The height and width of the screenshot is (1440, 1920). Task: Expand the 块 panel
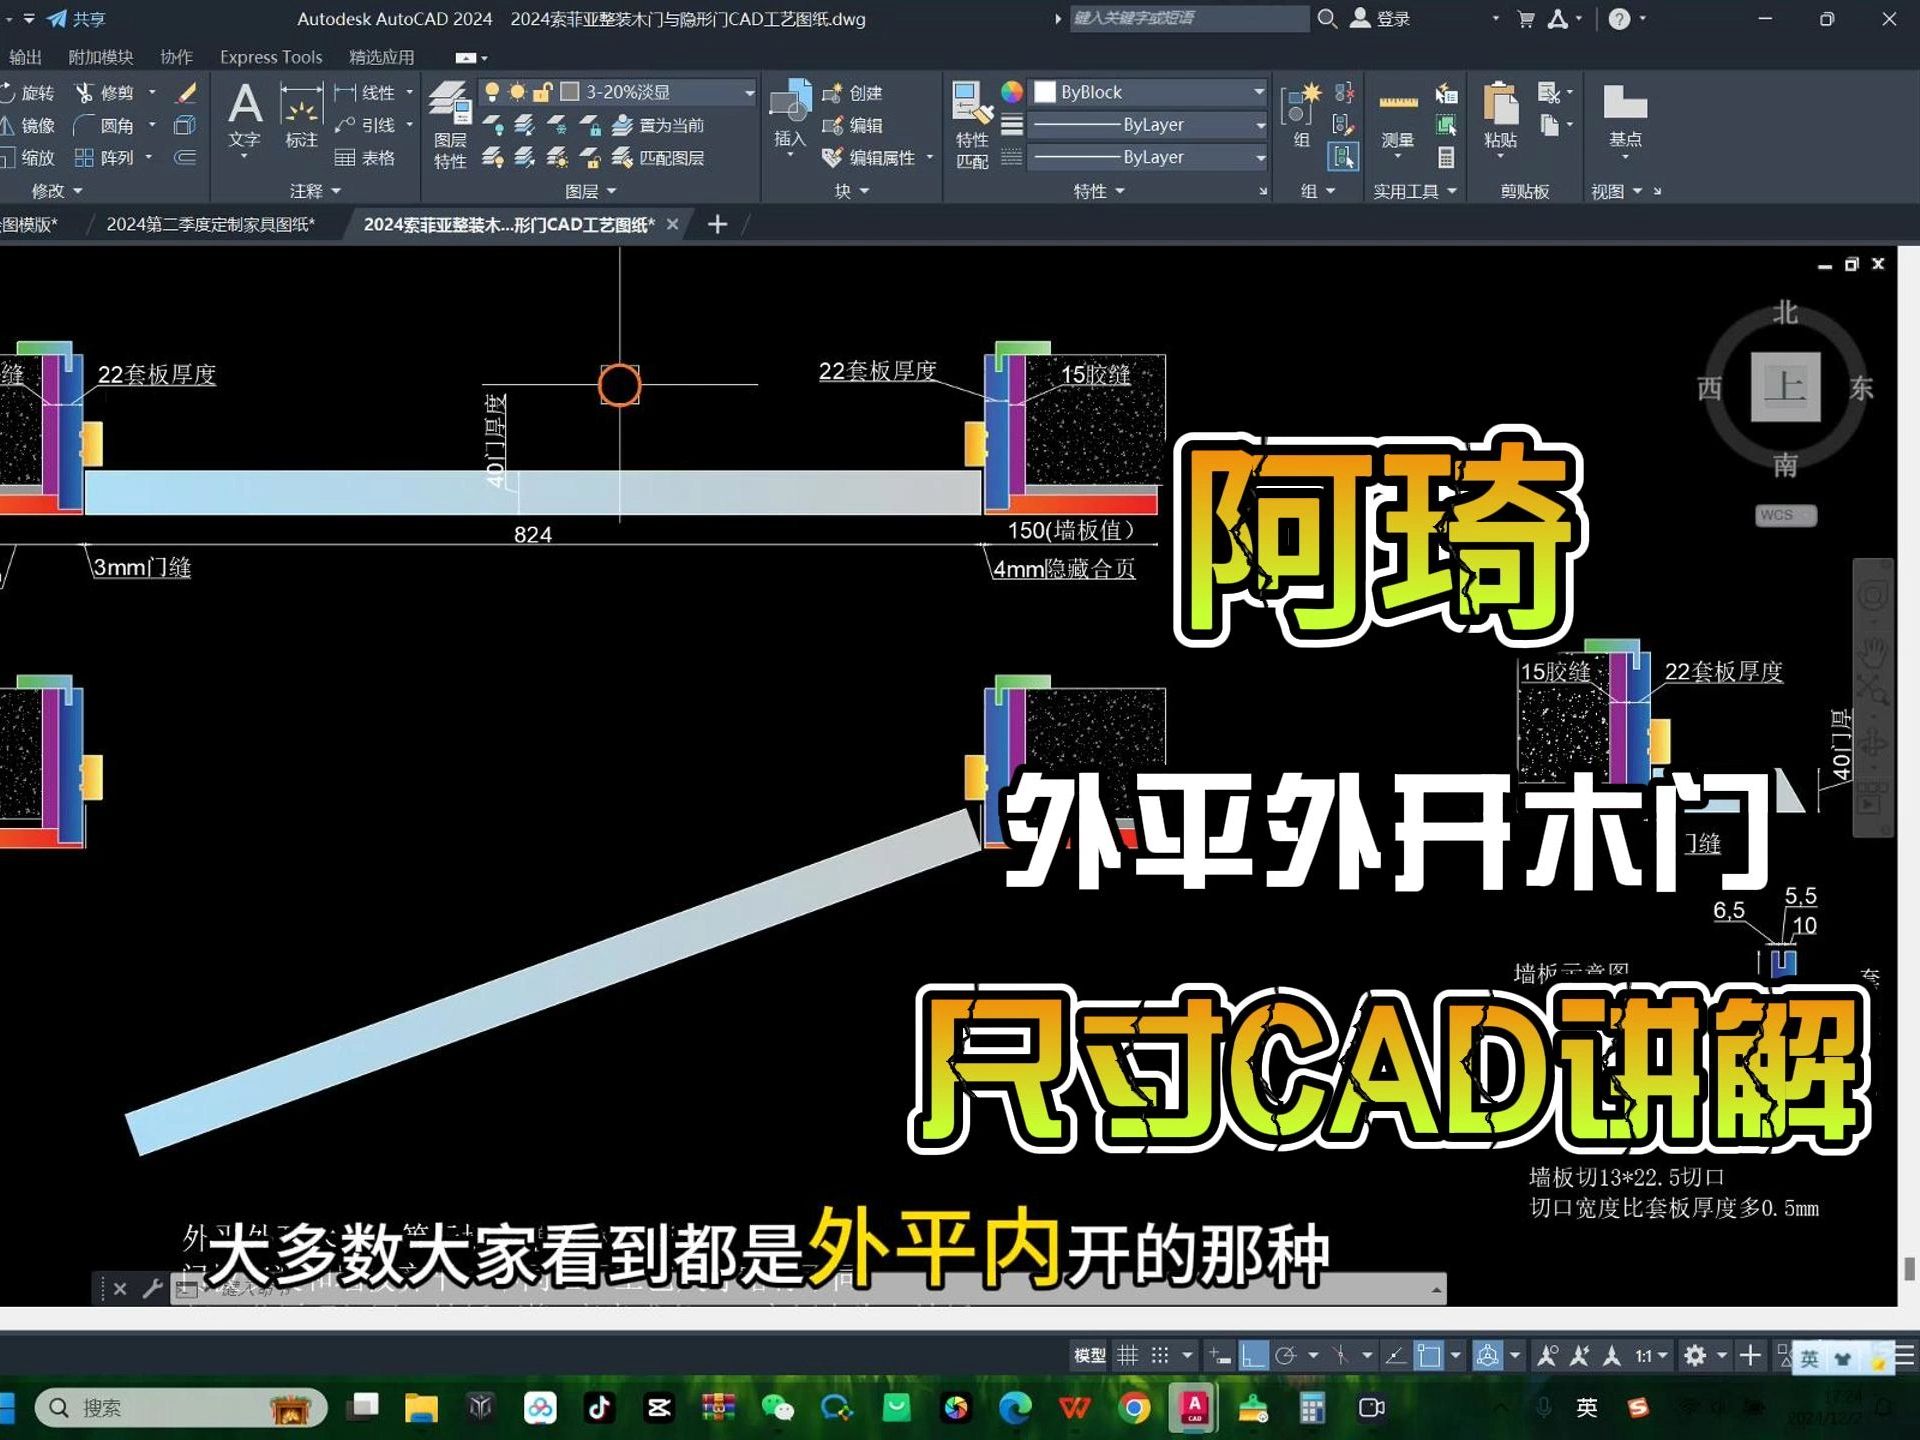[852, 190]
